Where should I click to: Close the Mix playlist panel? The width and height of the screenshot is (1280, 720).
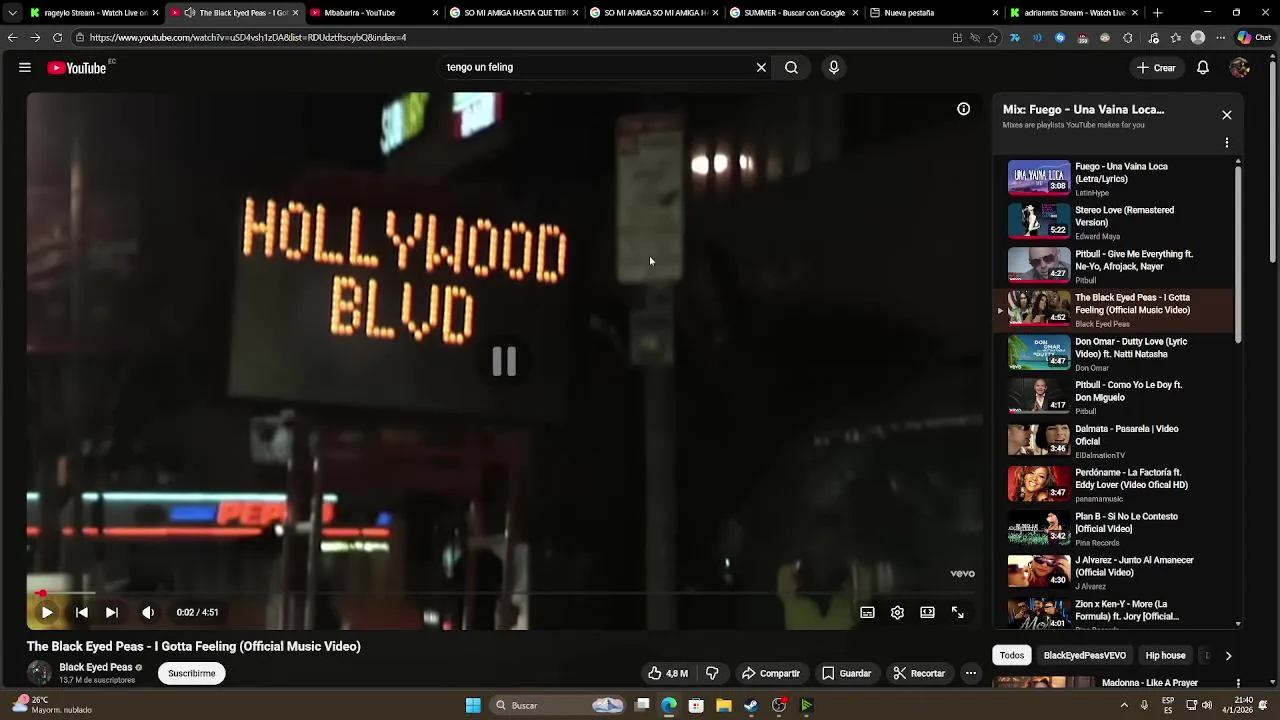point(1227,115)
